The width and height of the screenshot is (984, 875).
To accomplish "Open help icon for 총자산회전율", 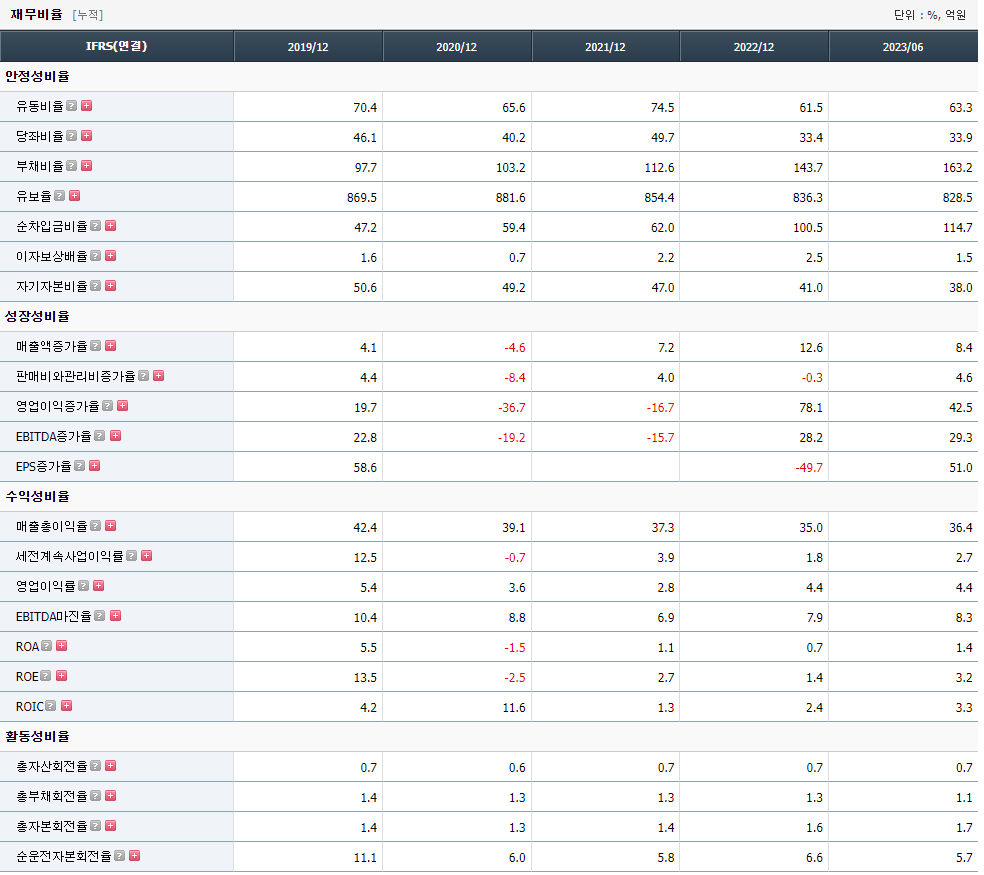I will [95, 766].
